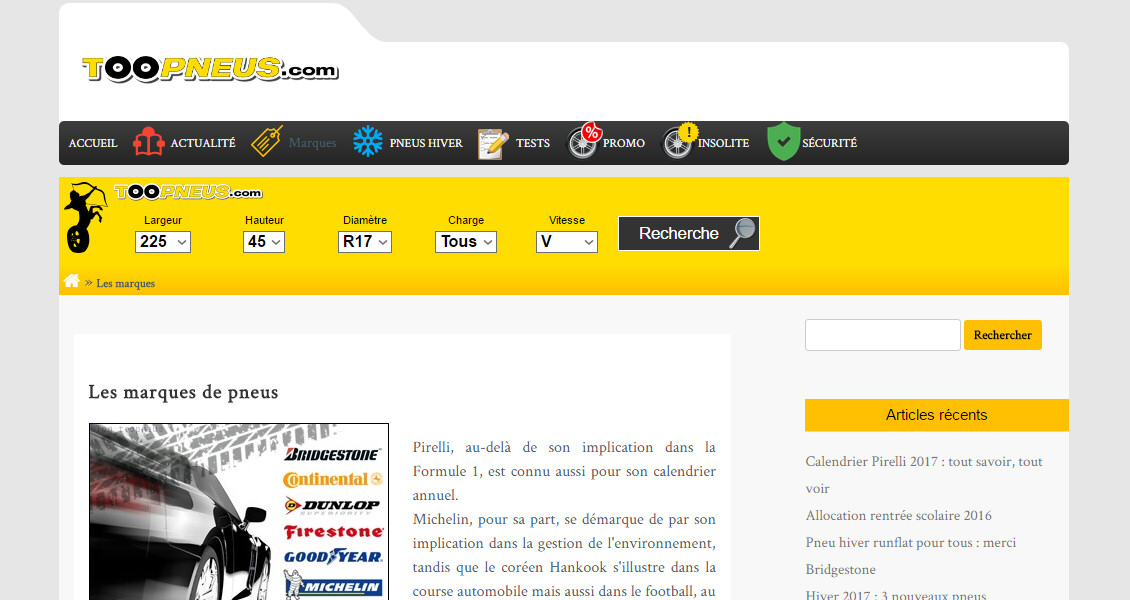Click the clipboard and pencil Tests icon
This screenshot has height=600, width=1130.
493,143
